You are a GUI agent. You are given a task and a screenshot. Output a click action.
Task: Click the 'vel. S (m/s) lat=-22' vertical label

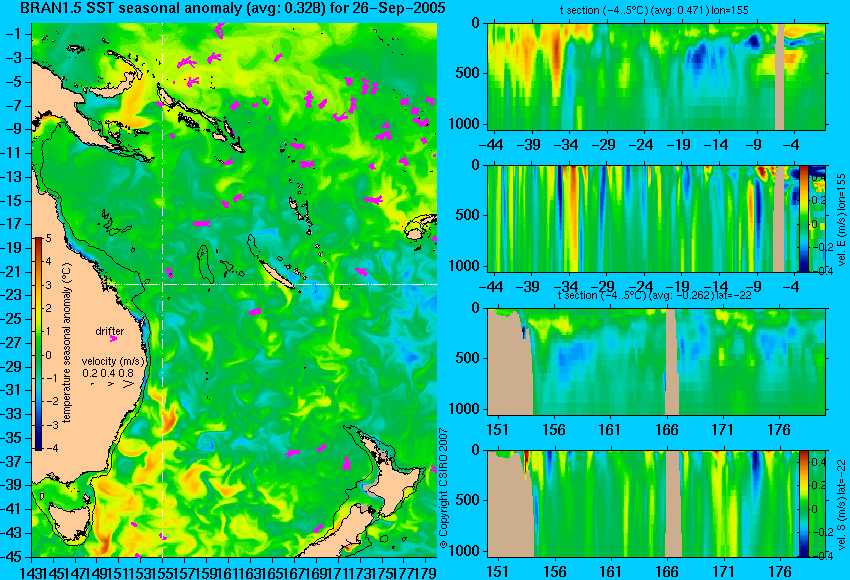tap(841, 504)
